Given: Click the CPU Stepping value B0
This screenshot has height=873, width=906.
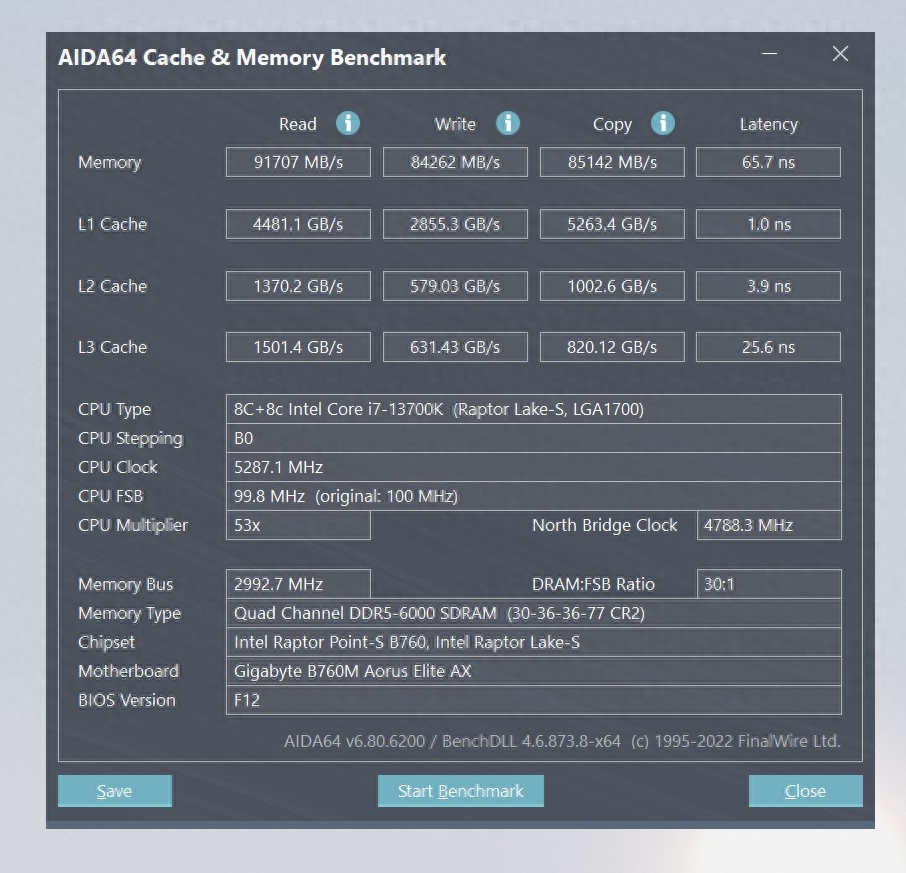Looking at the screenshot, I should tap(534, 438).
